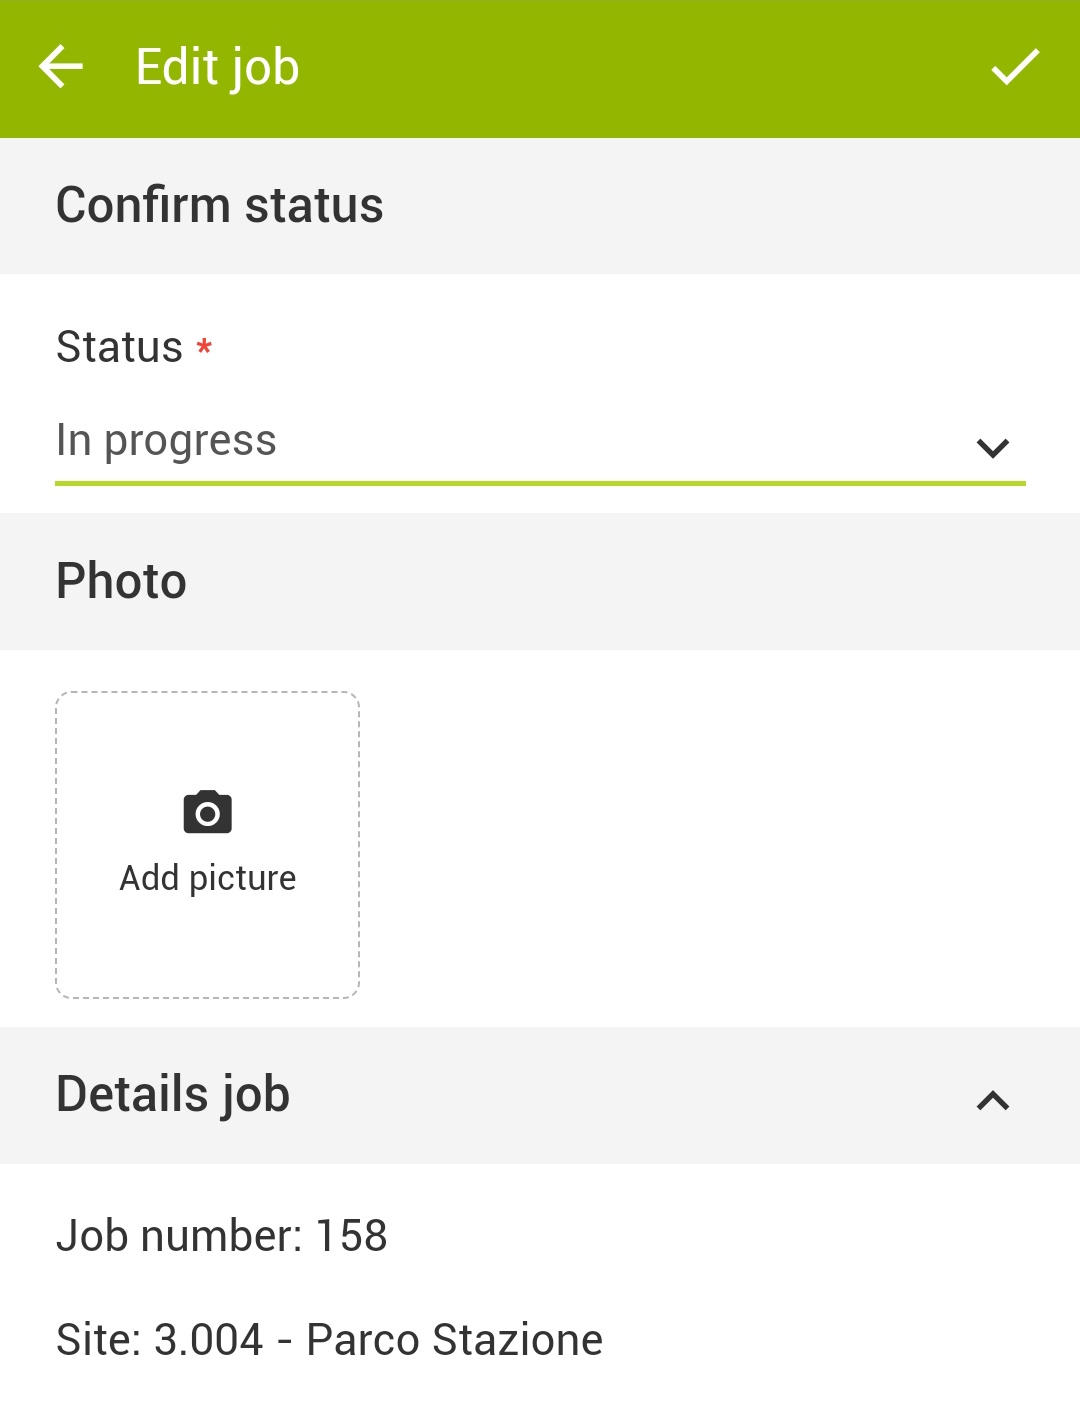Image resolution: width=1080 pixels, height=1403 pixels.
Task: Click the "Edit job" screen title
Action: pyautogui.click(x=217, y=68)
